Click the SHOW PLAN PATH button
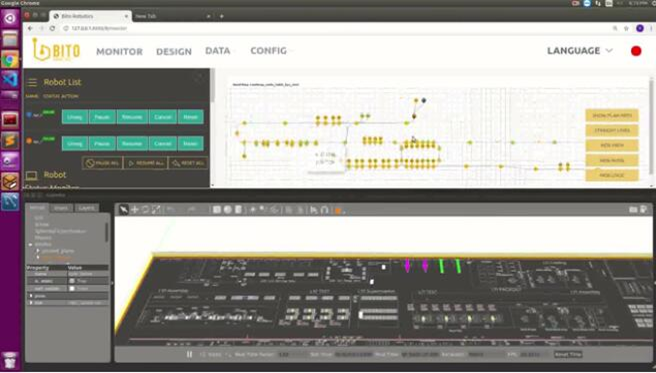Screen dimensions: 656x373 [612, 115]
